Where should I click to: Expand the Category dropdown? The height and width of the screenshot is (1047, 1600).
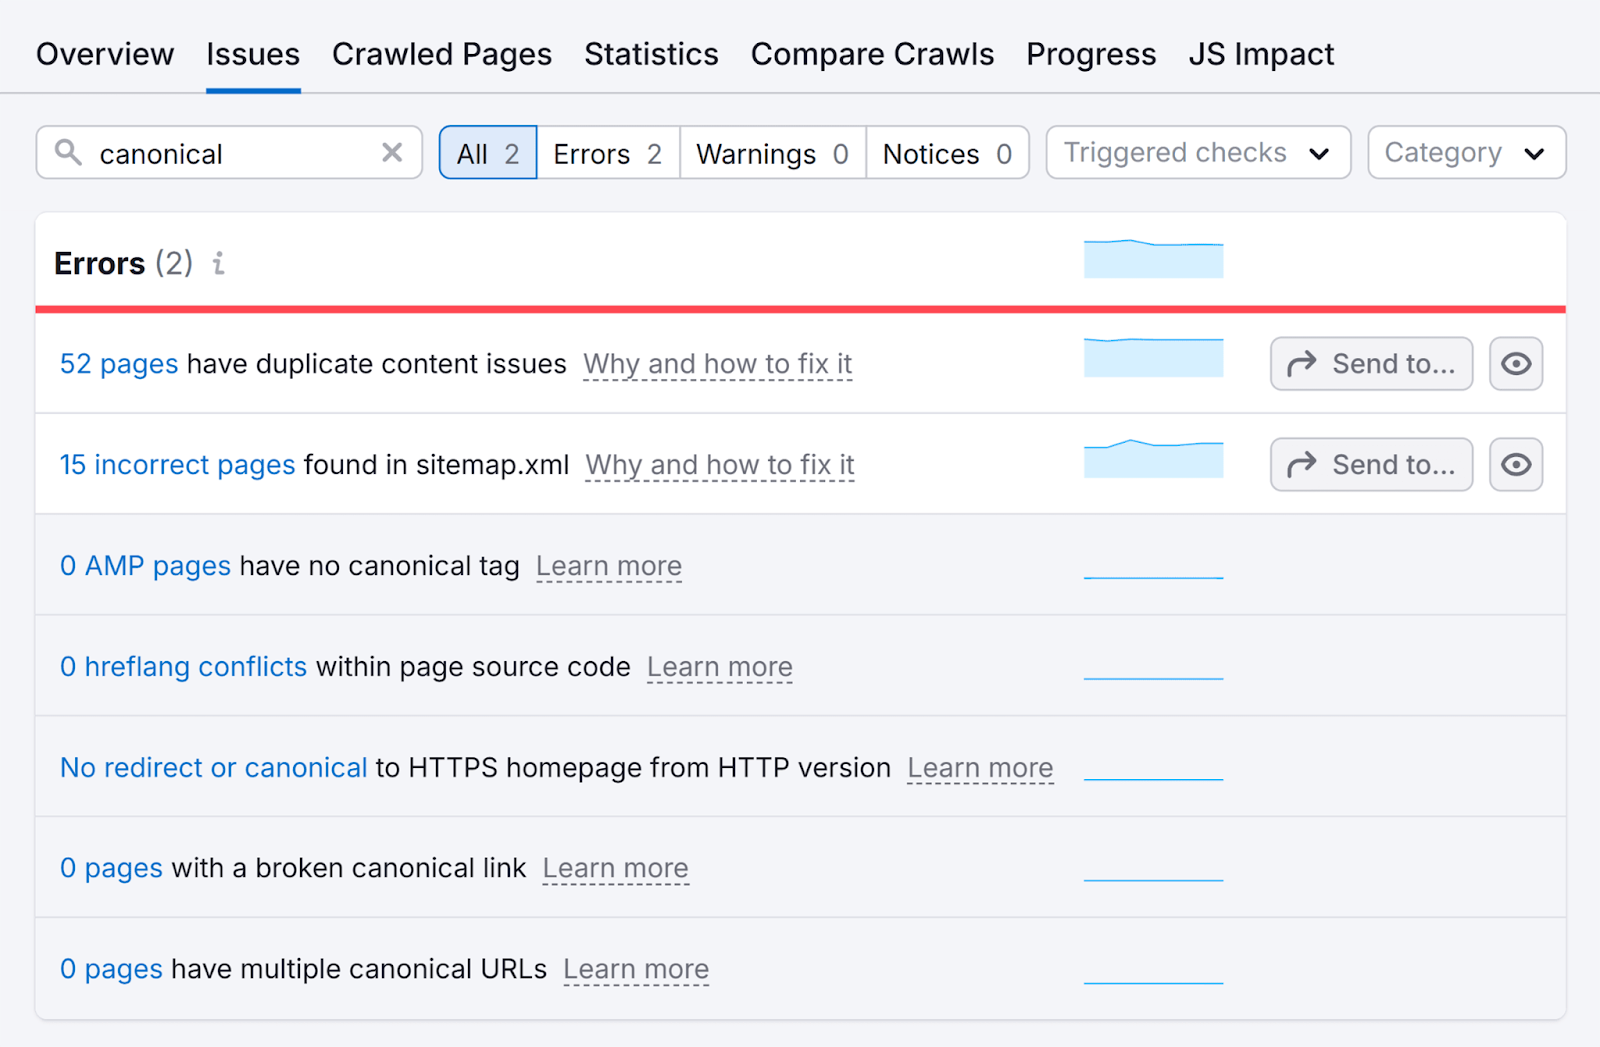(x=1465, y=152)
